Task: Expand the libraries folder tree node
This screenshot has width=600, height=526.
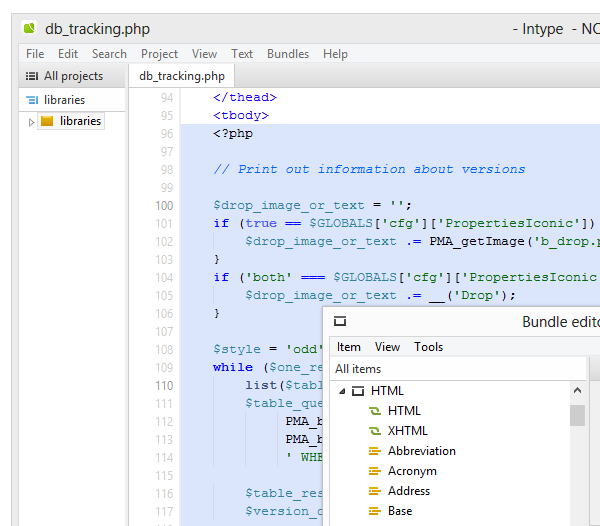Action: 32,122
